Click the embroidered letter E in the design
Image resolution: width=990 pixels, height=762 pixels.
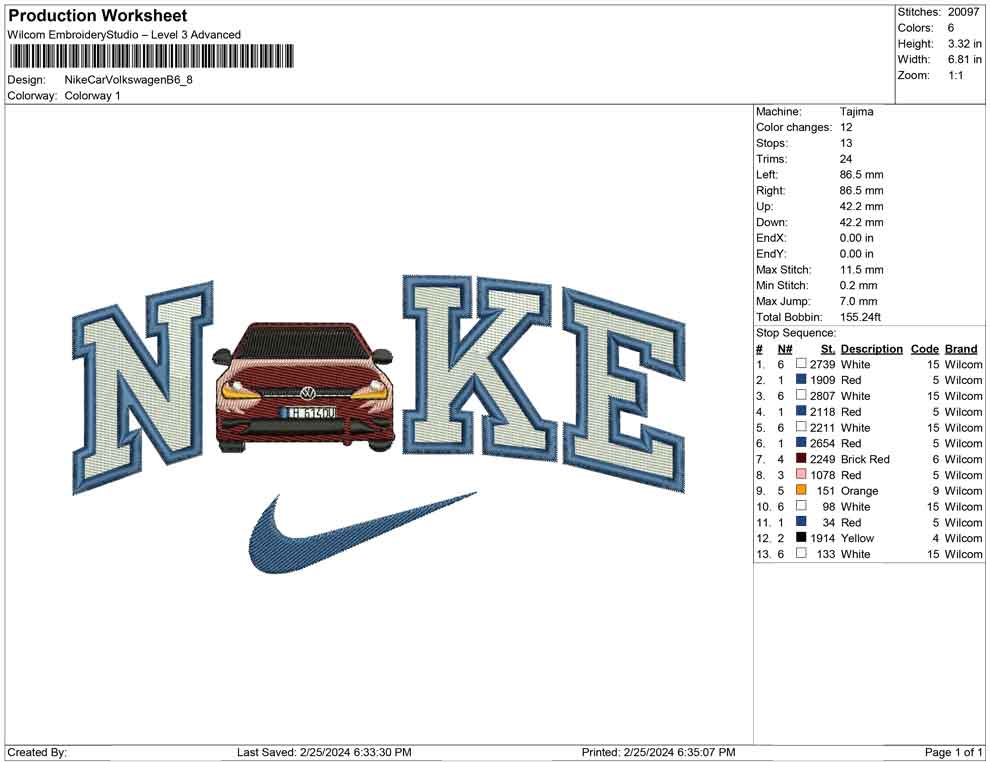click(624, 390)
